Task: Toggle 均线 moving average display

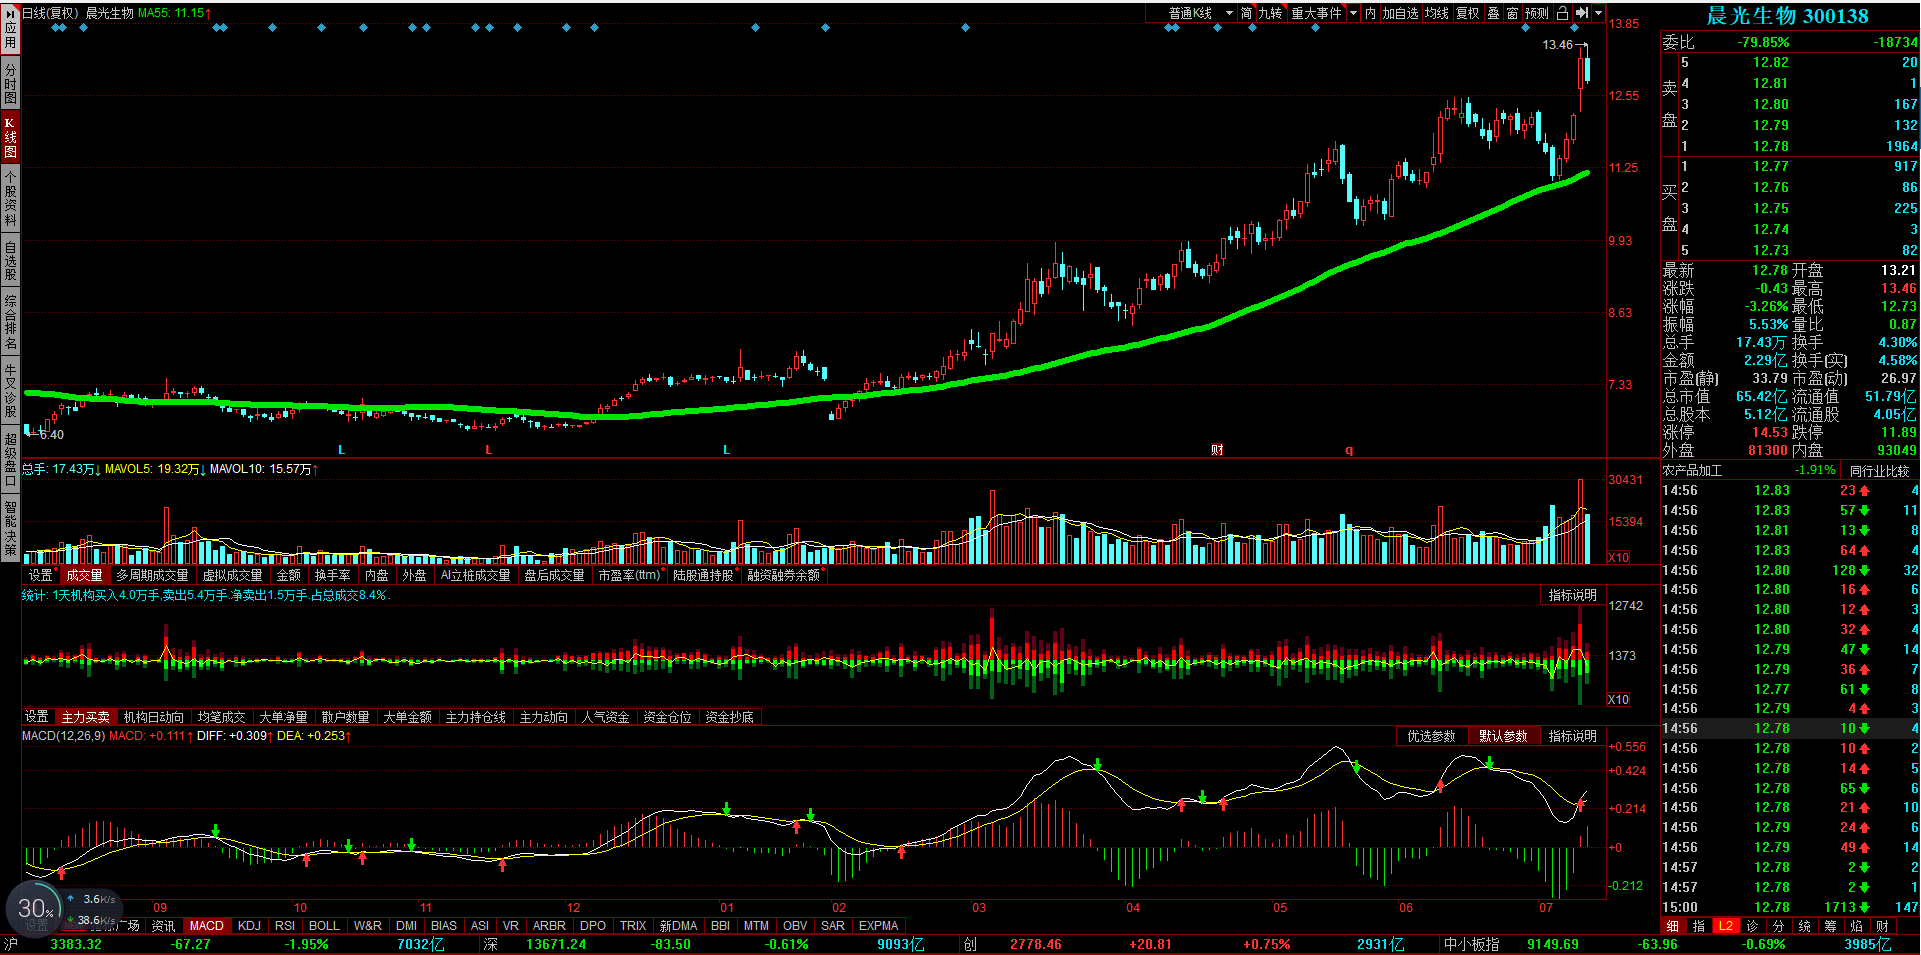Action: pyautogui.click(x=1437, y=13)
